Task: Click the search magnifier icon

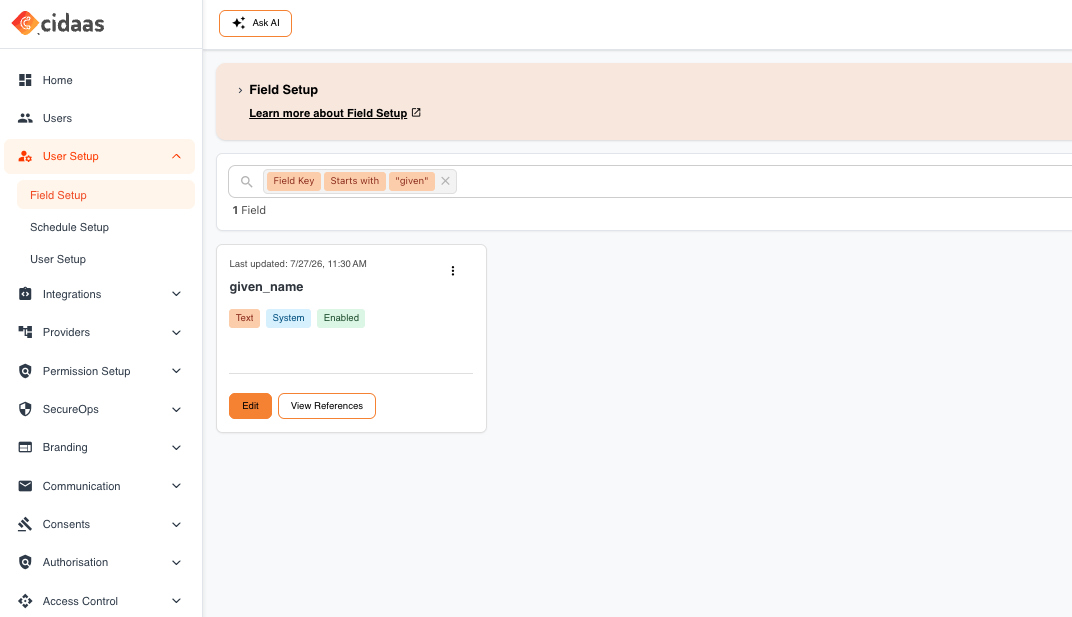Action: pos(247,181)
